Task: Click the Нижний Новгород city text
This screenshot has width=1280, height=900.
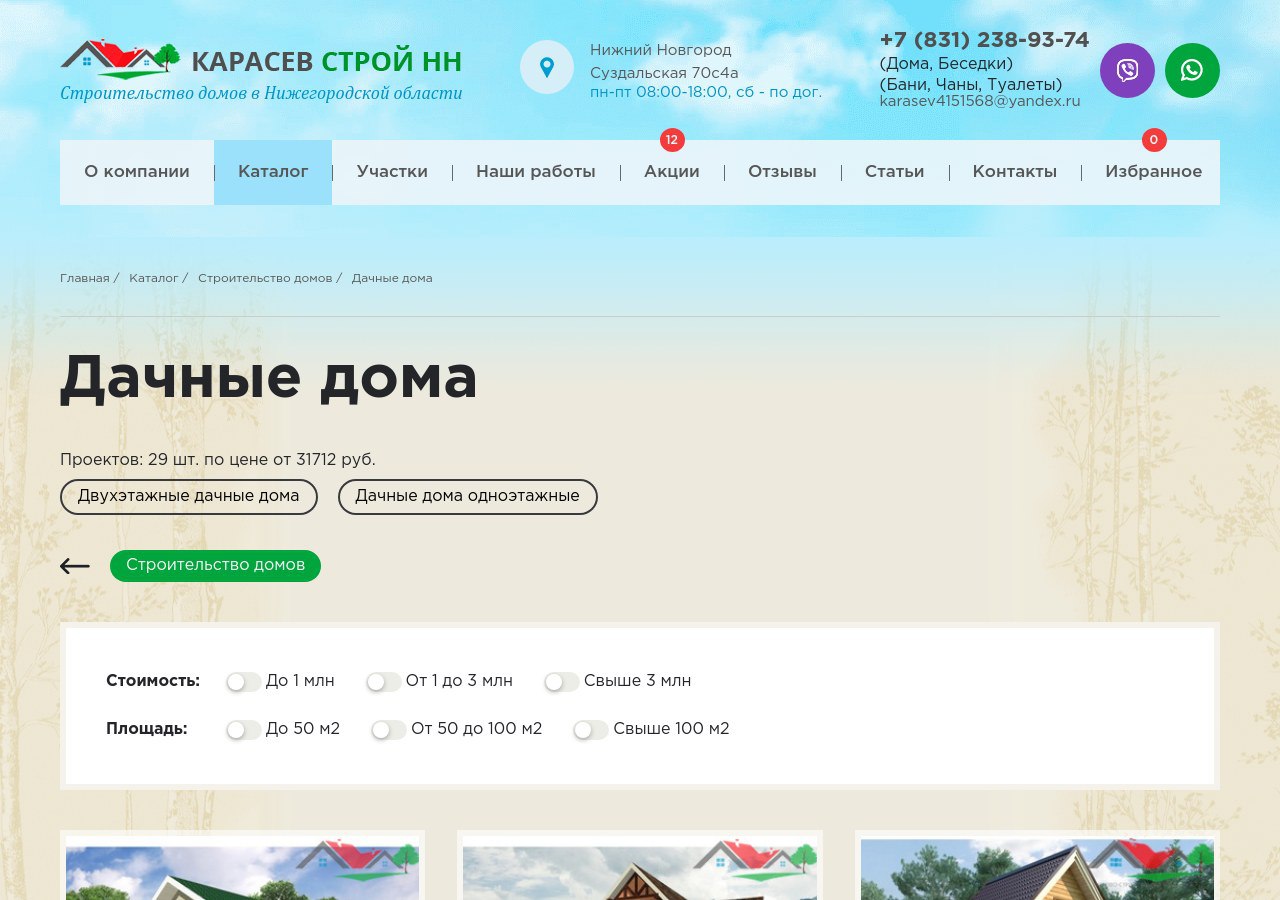Action: (x=661, y=50)
